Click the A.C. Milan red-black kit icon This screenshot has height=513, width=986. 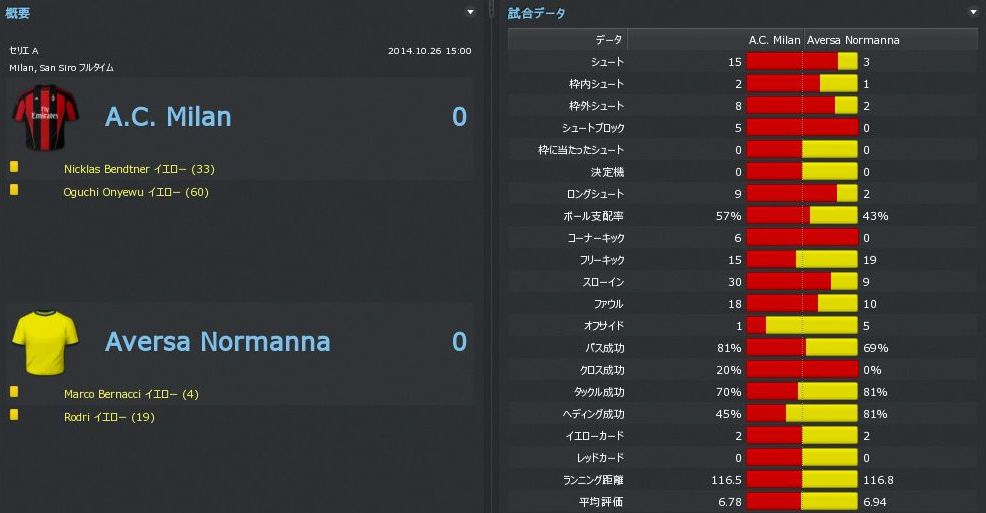(x=38, y=116)
